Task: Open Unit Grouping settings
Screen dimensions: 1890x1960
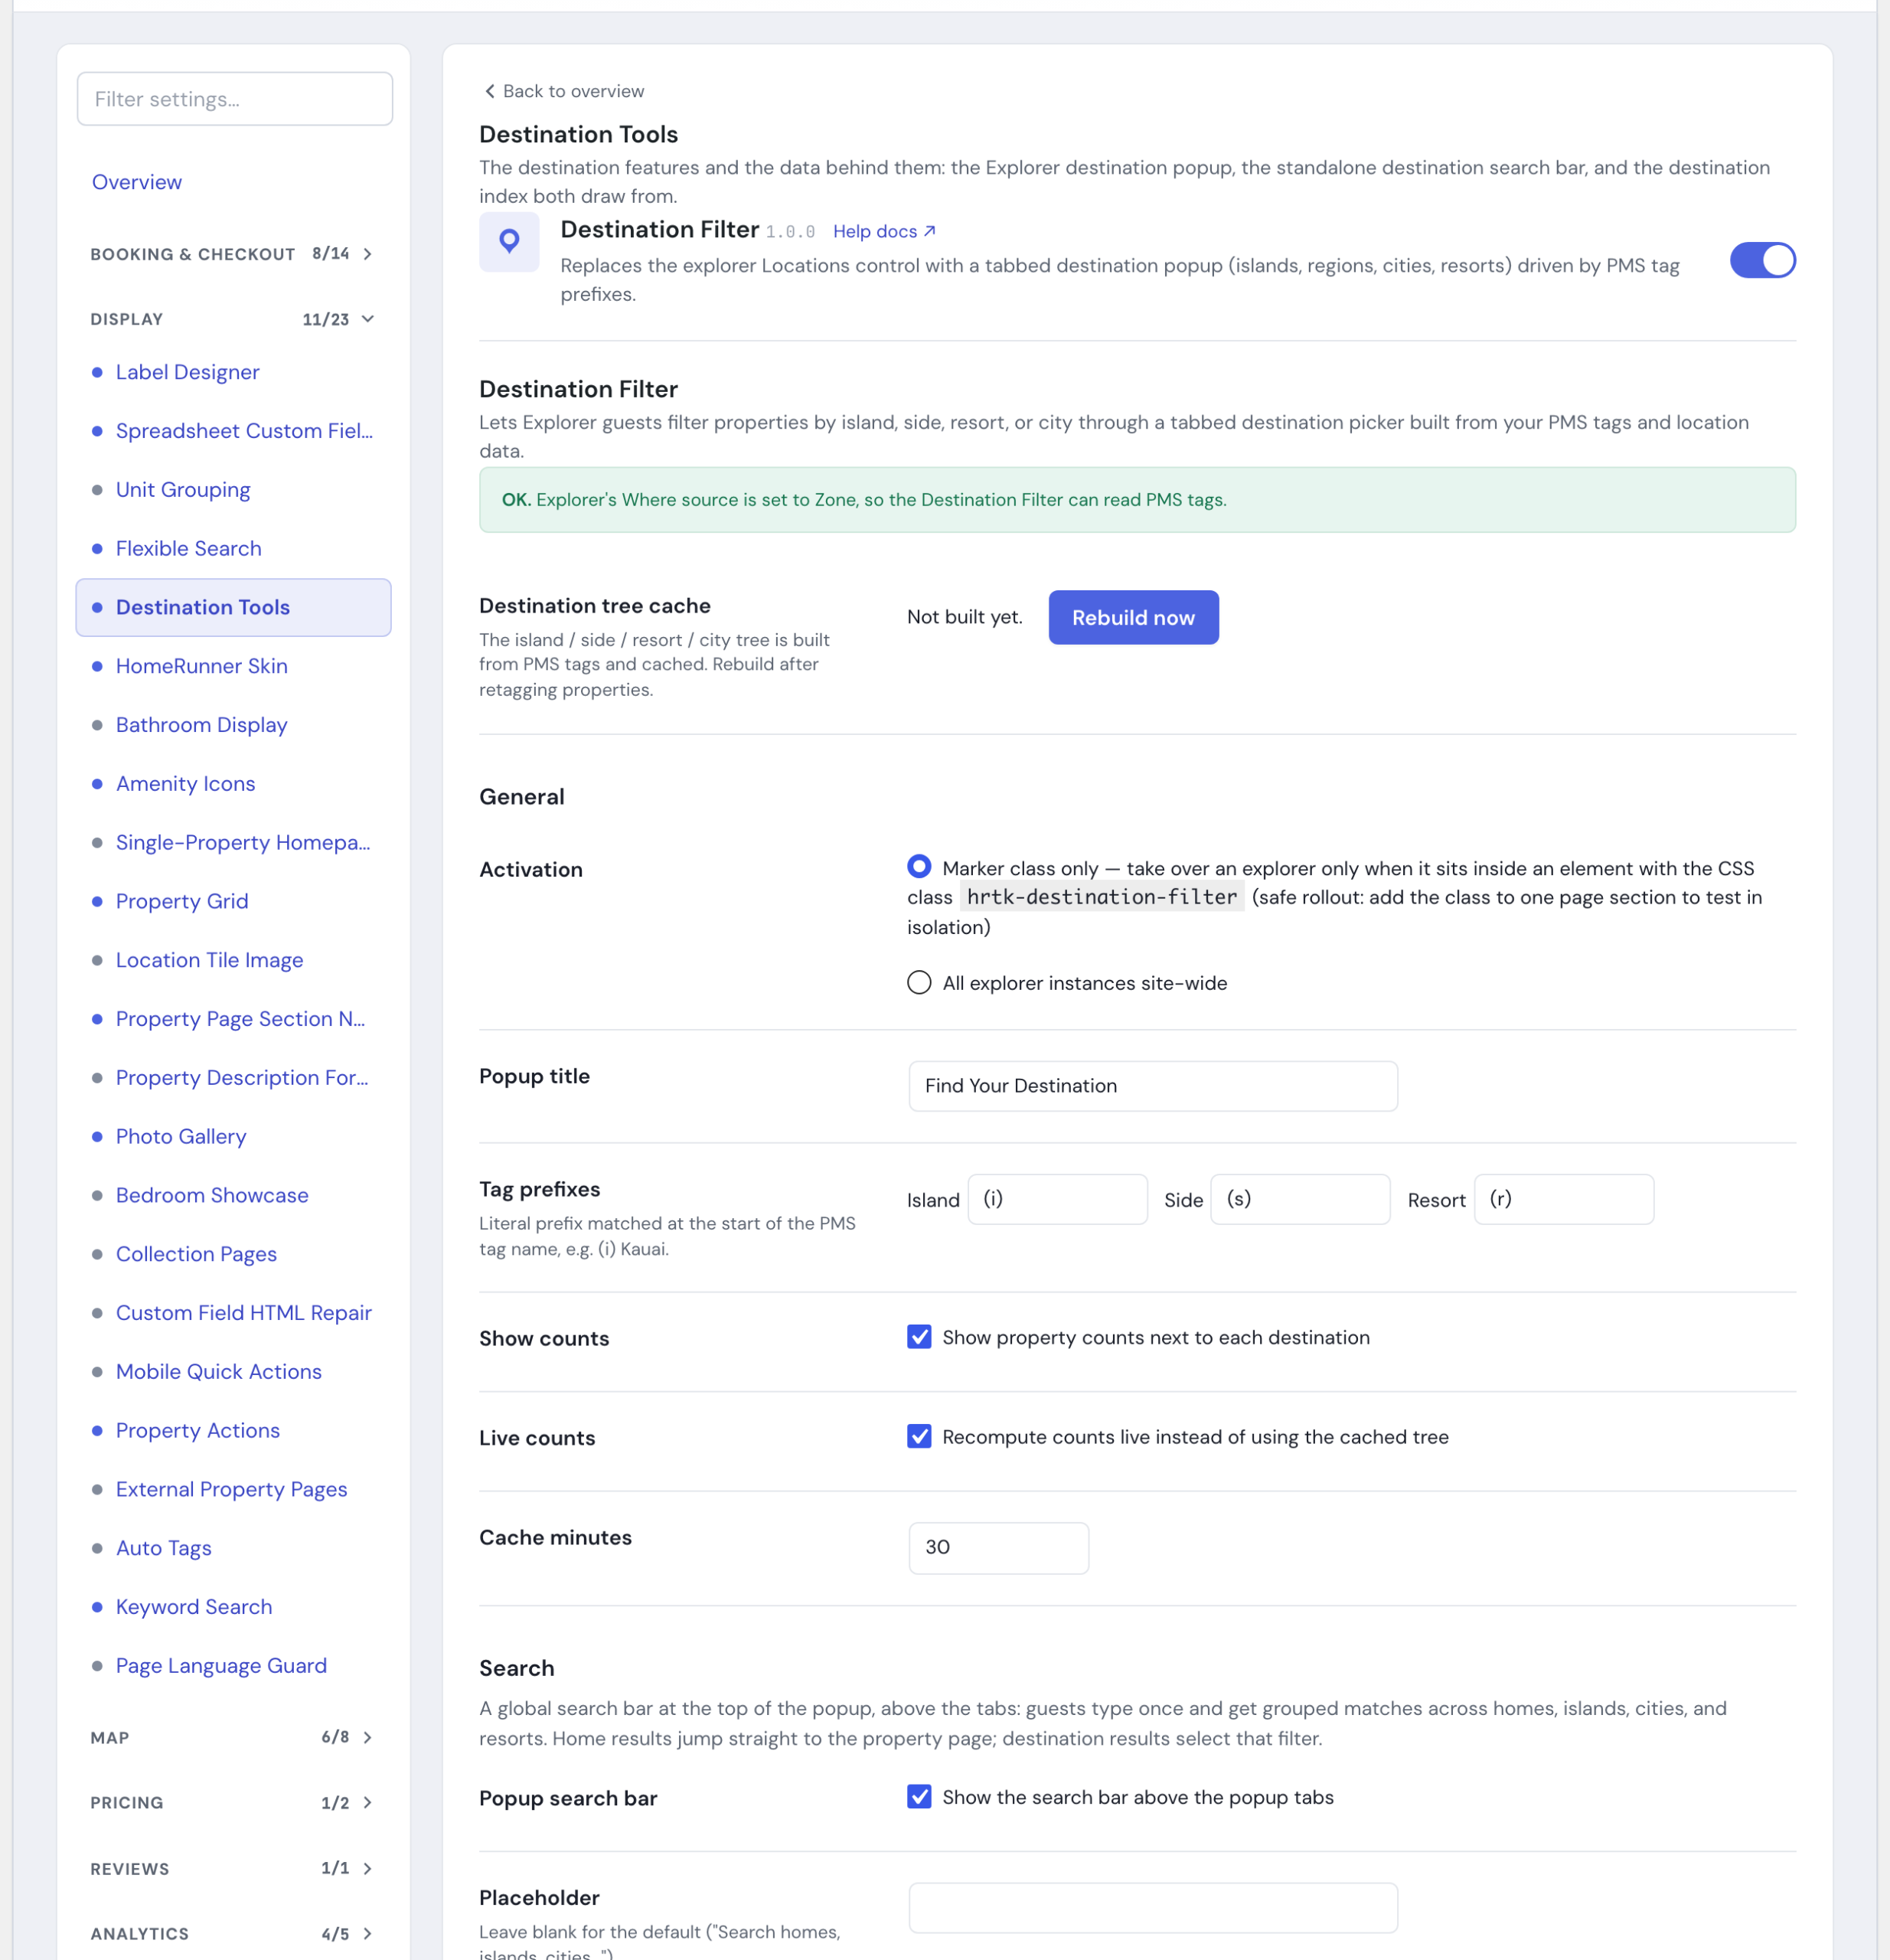Action: pos(183,489)
